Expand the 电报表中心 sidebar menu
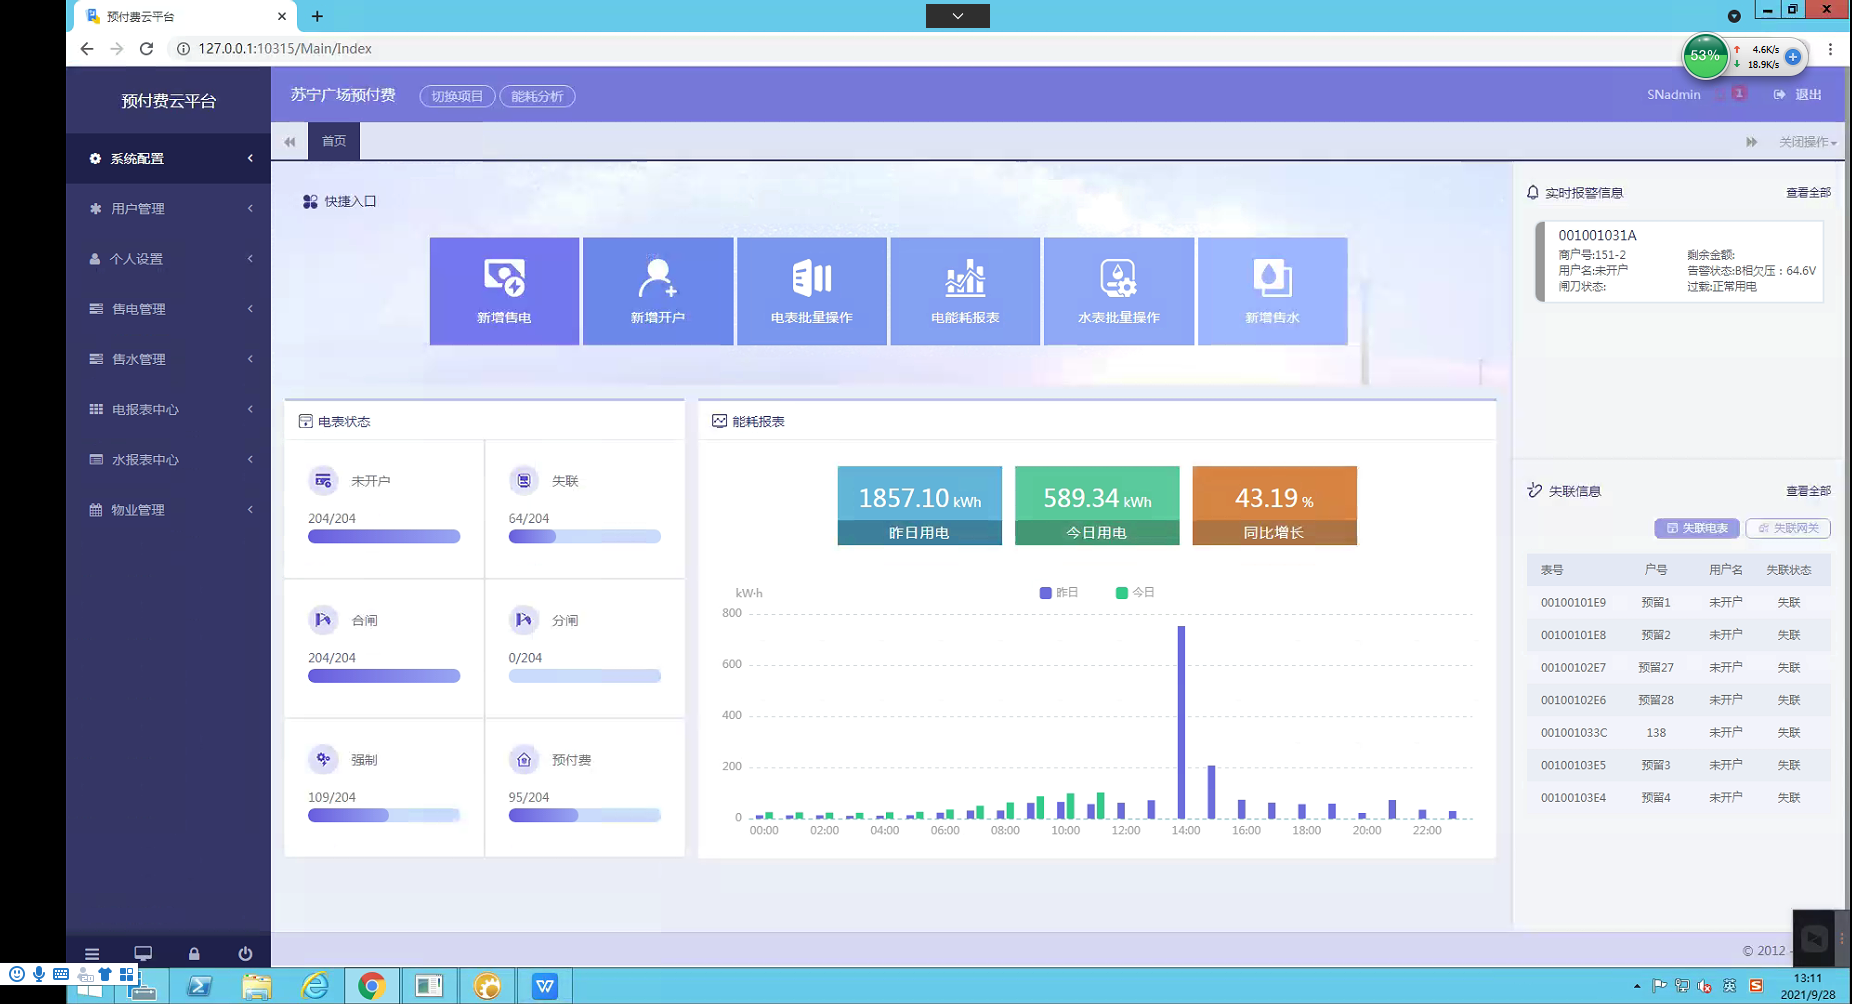 click(168, 409)
